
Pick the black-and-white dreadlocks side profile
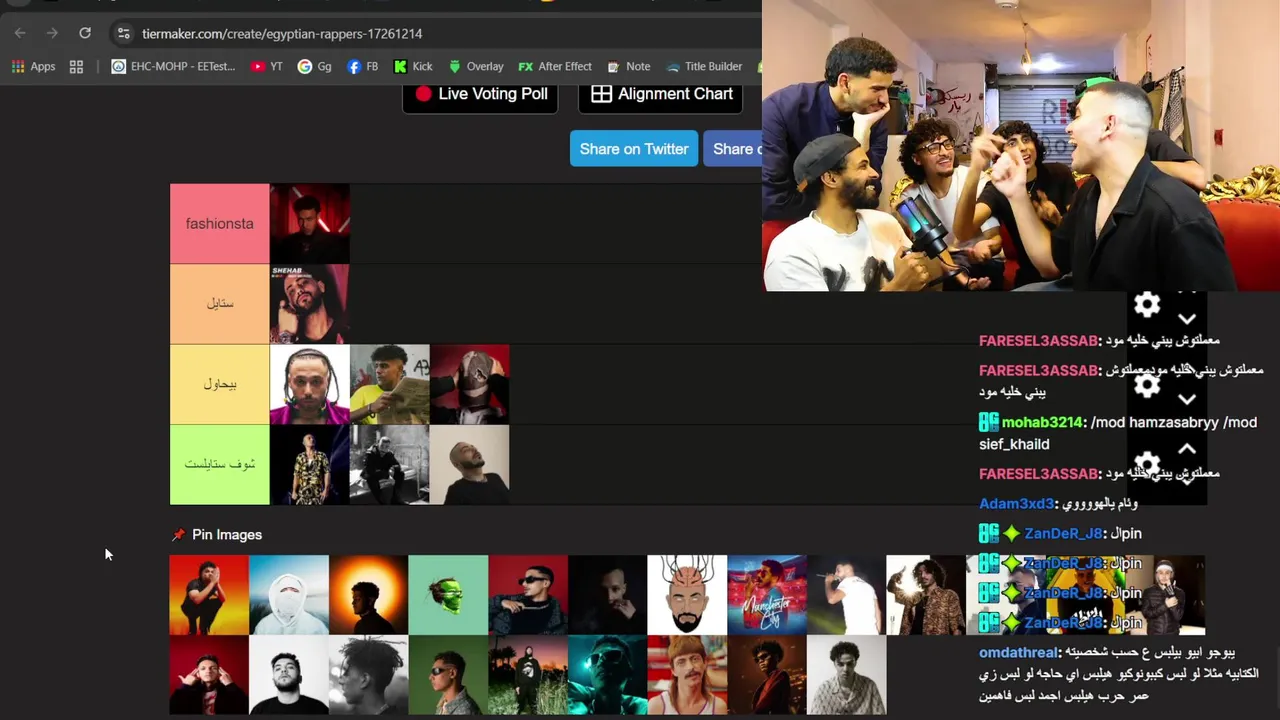coord(368,675)
